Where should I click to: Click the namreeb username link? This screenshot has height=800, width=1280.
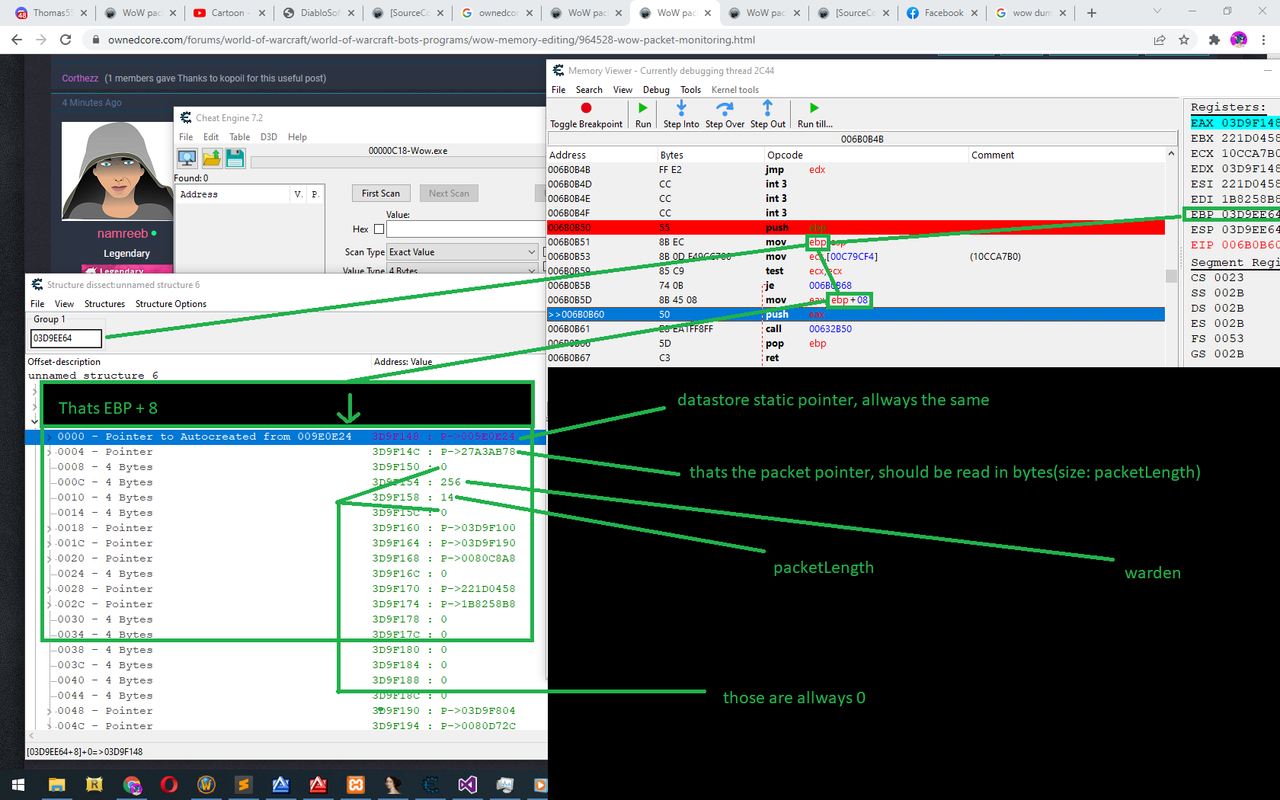(120, 233)
